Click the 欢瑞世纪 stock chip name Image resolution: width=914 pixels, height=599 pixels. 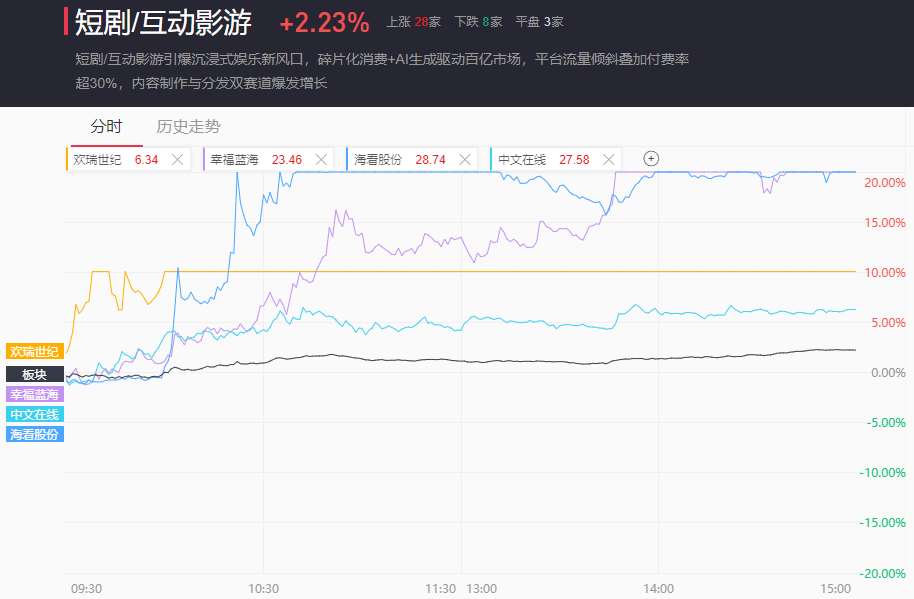pos(97,159)
